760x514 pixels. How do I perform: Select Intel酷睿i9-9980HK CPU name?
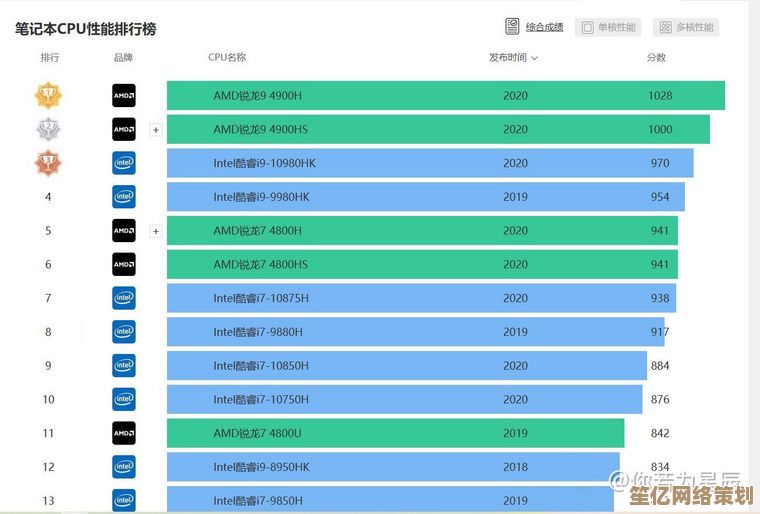[x=261, y=197]
